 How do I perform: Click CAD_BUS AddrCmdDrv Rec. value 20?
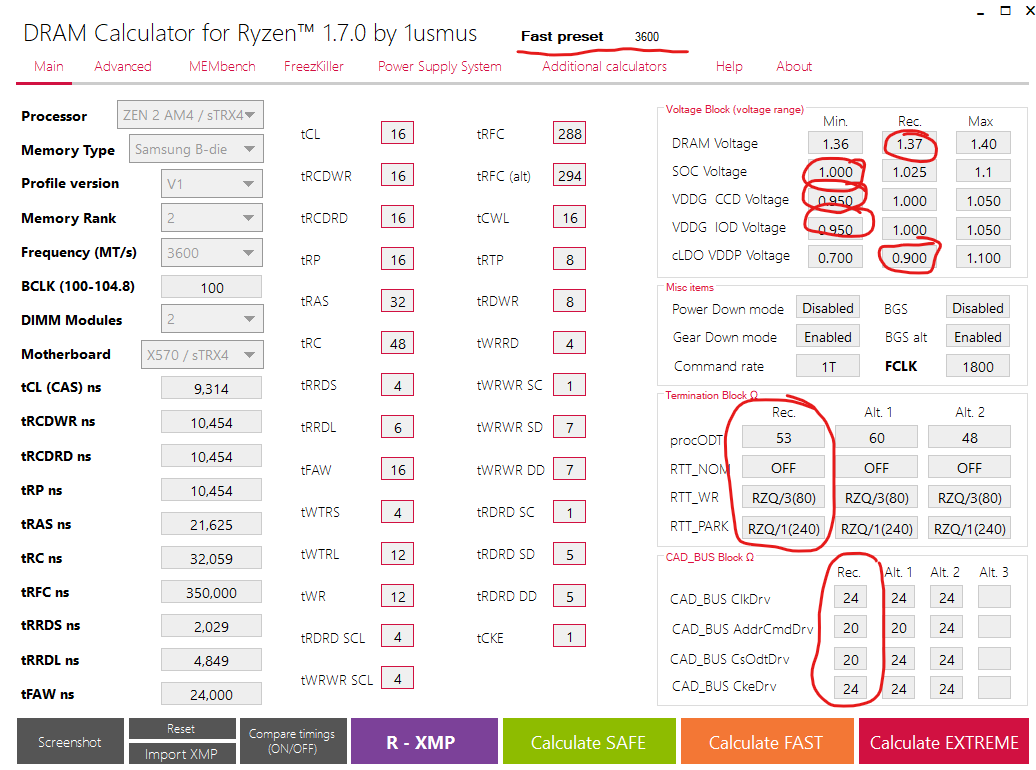pyautogui.click(x=851, y=628)
